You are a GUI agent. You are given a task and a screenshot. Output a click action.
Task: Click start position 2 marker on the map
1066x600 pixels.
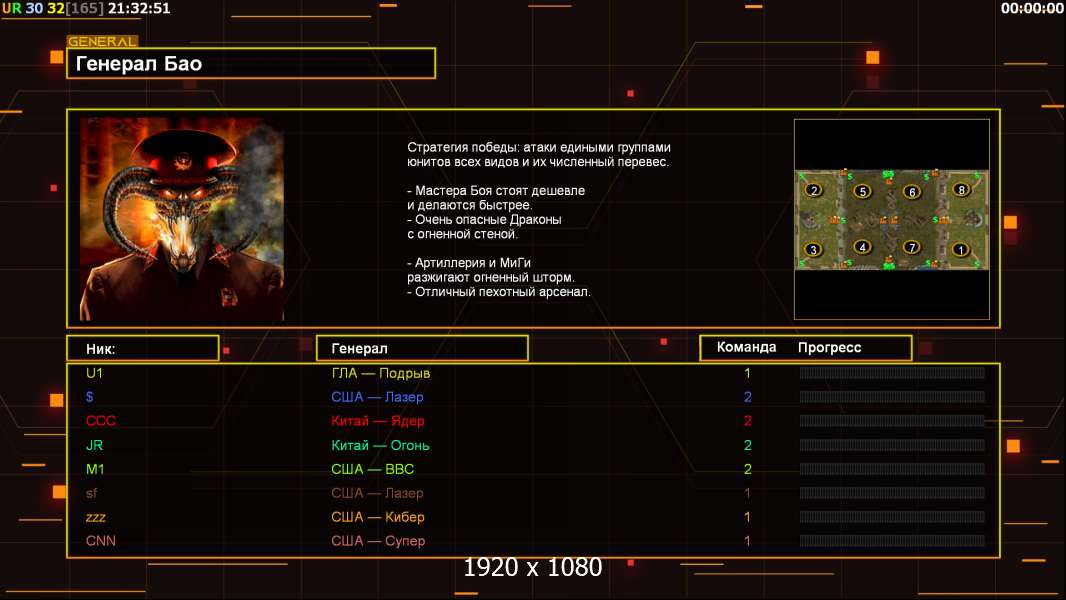[x=814, y=190]
